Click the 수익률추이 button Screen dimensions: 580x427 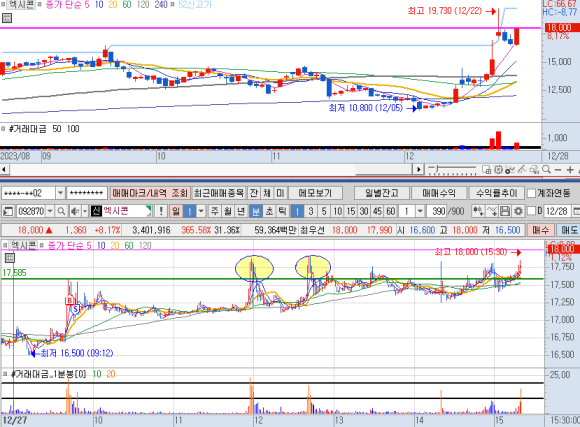pyautogui.click(x=496, y=193)
